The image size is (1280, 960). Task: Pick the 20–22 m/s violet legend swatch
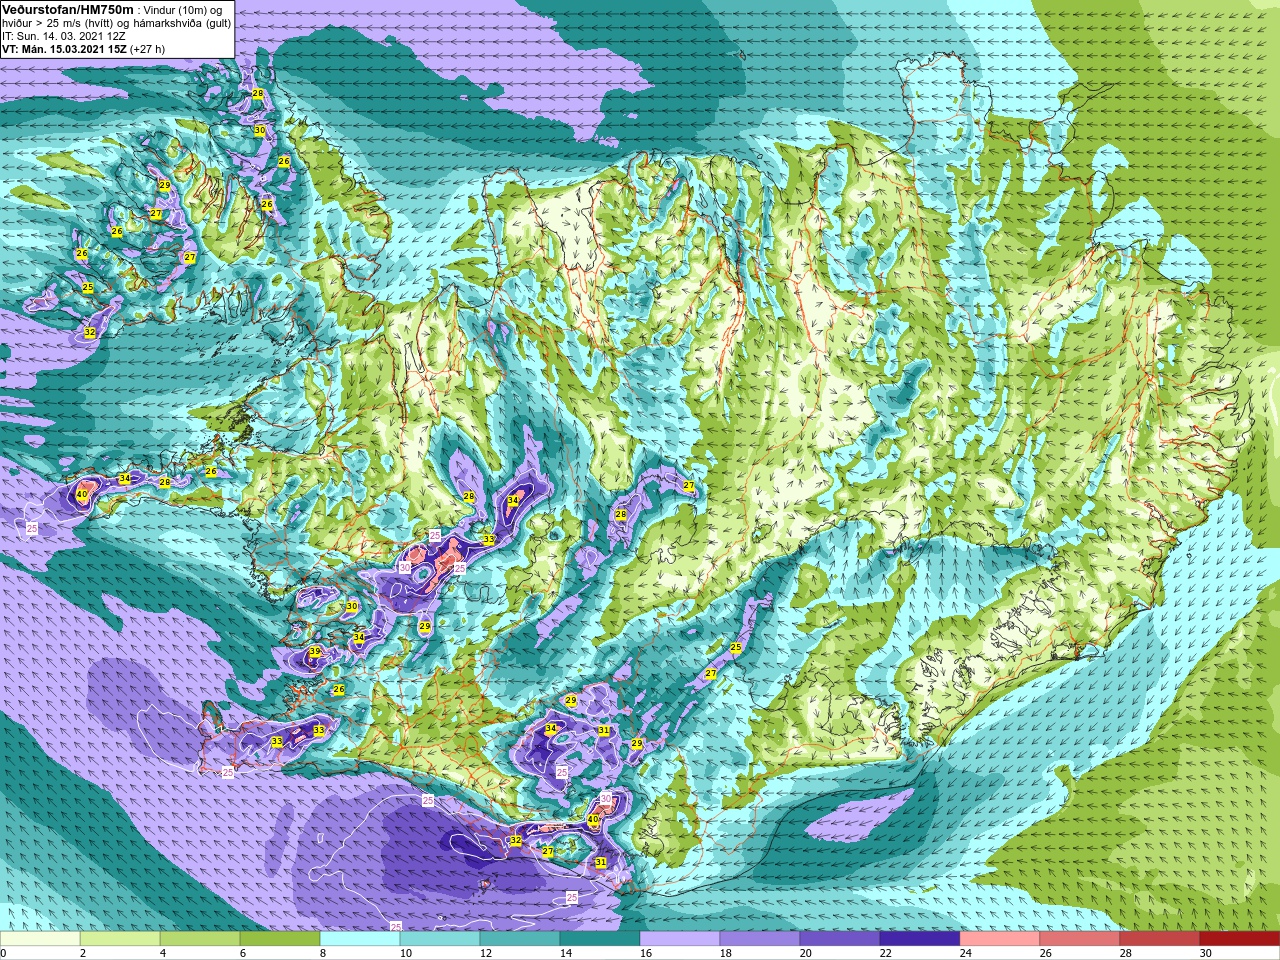coord(840,939)
